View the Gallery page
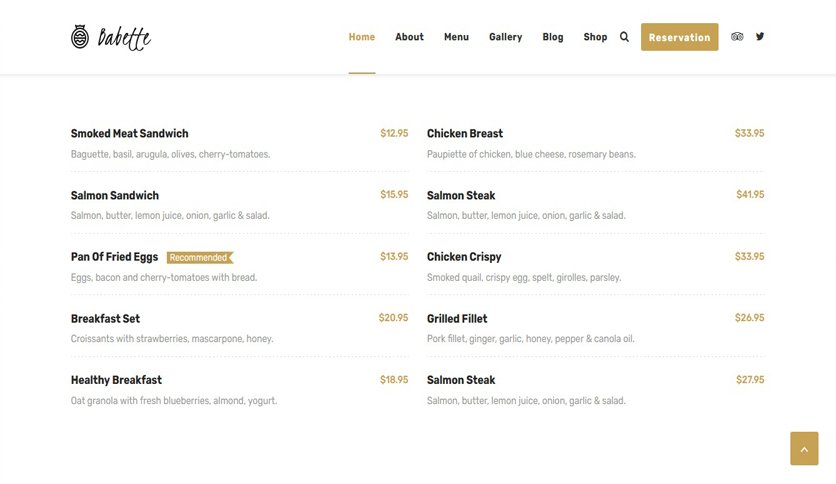This screenshot has height=484, width=836. pos(505,37)
